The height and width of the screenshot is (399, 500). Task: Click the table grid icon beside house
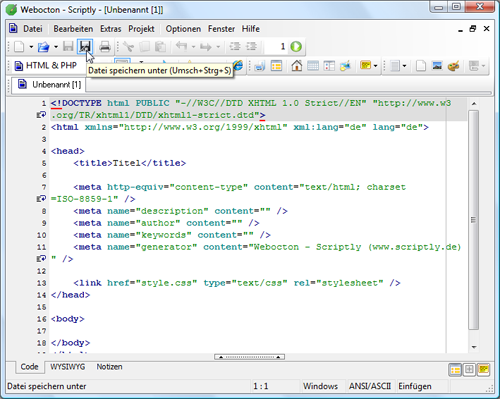pos(313,66)
